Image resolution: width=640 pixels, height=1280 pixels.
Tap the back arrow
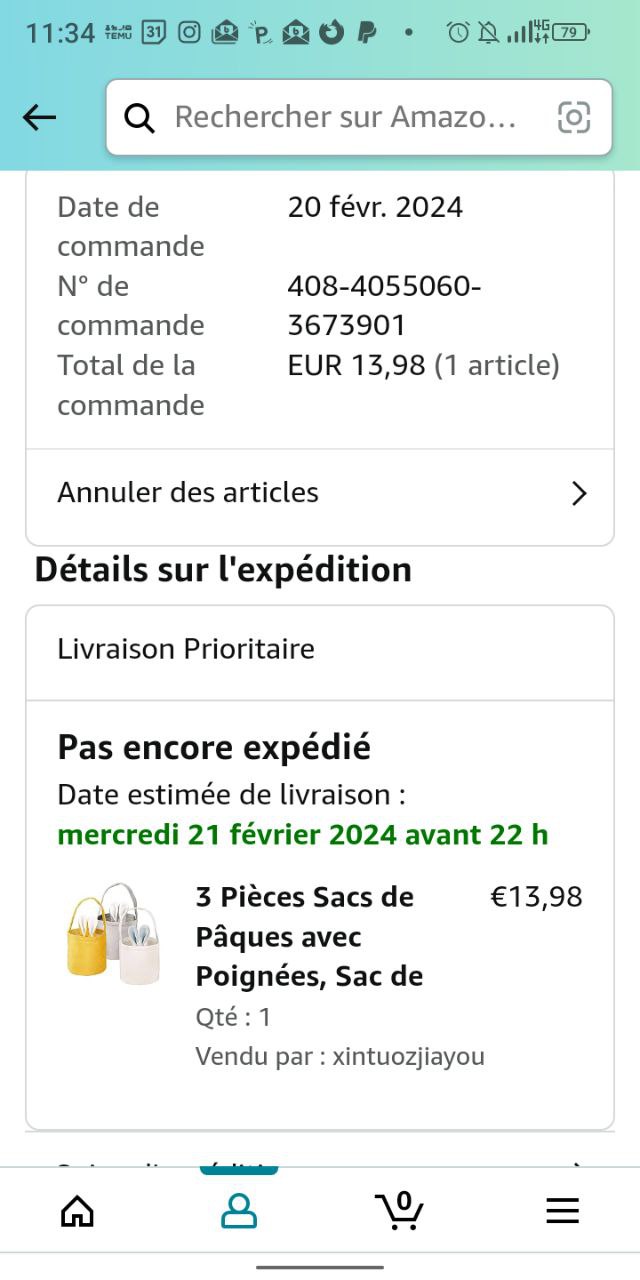[x=40, y=118]
